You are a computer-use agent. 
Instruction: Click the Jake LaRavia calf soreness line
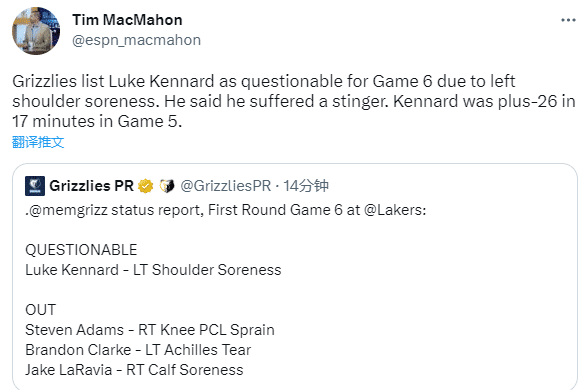pyautogui.click(x=134, y=370)
